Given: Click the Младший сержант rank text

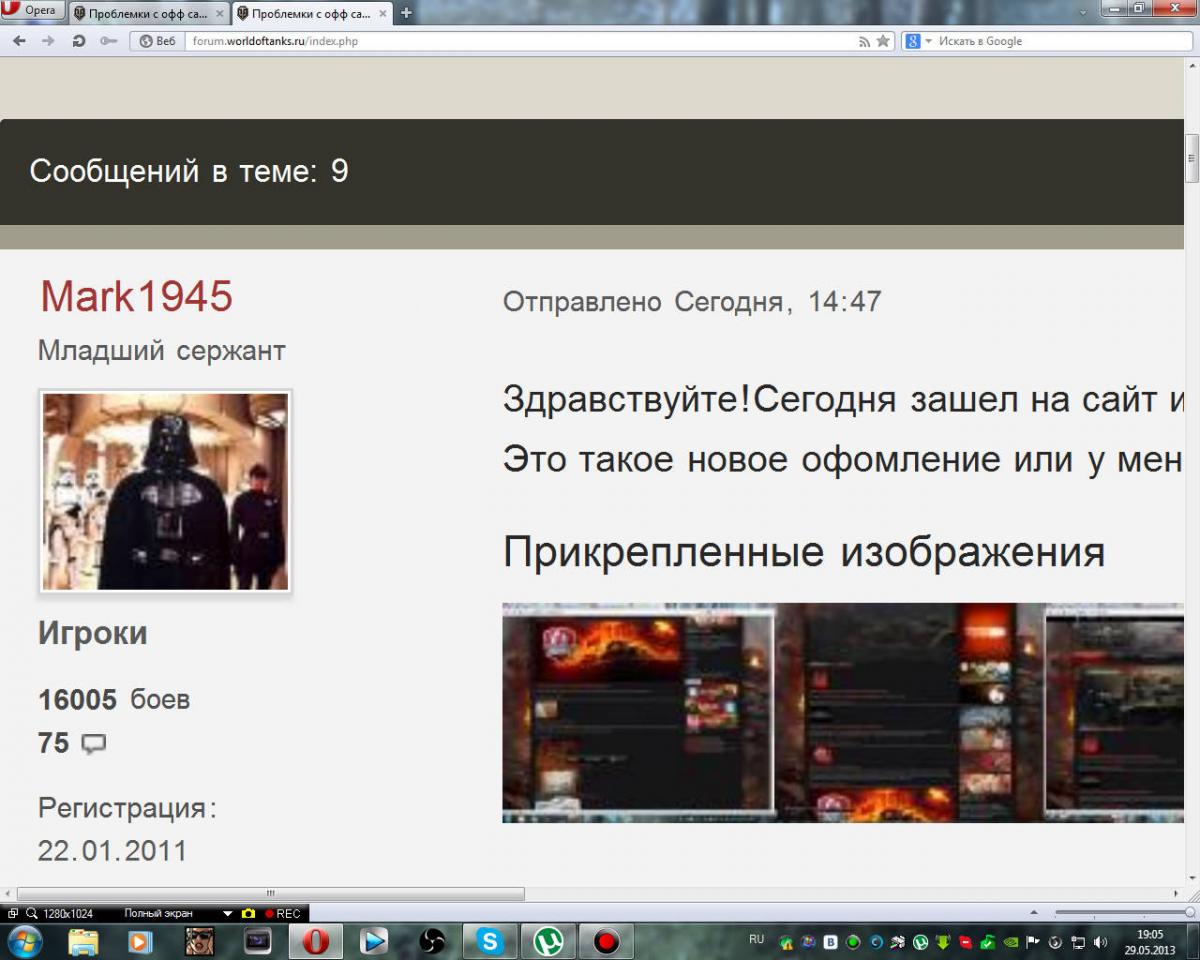Looking at the screenshot, I should [x=162, y=351].
